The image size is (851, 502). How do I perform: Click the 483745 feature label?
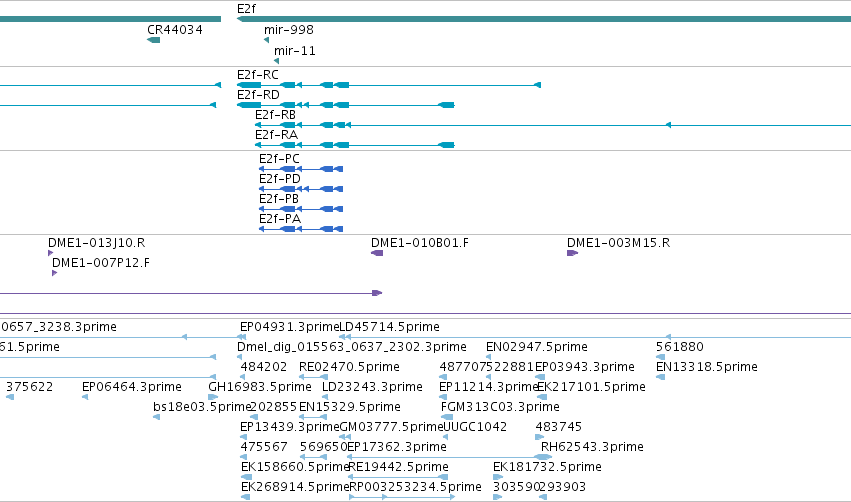pyautogui.click(x=558, y=428)
